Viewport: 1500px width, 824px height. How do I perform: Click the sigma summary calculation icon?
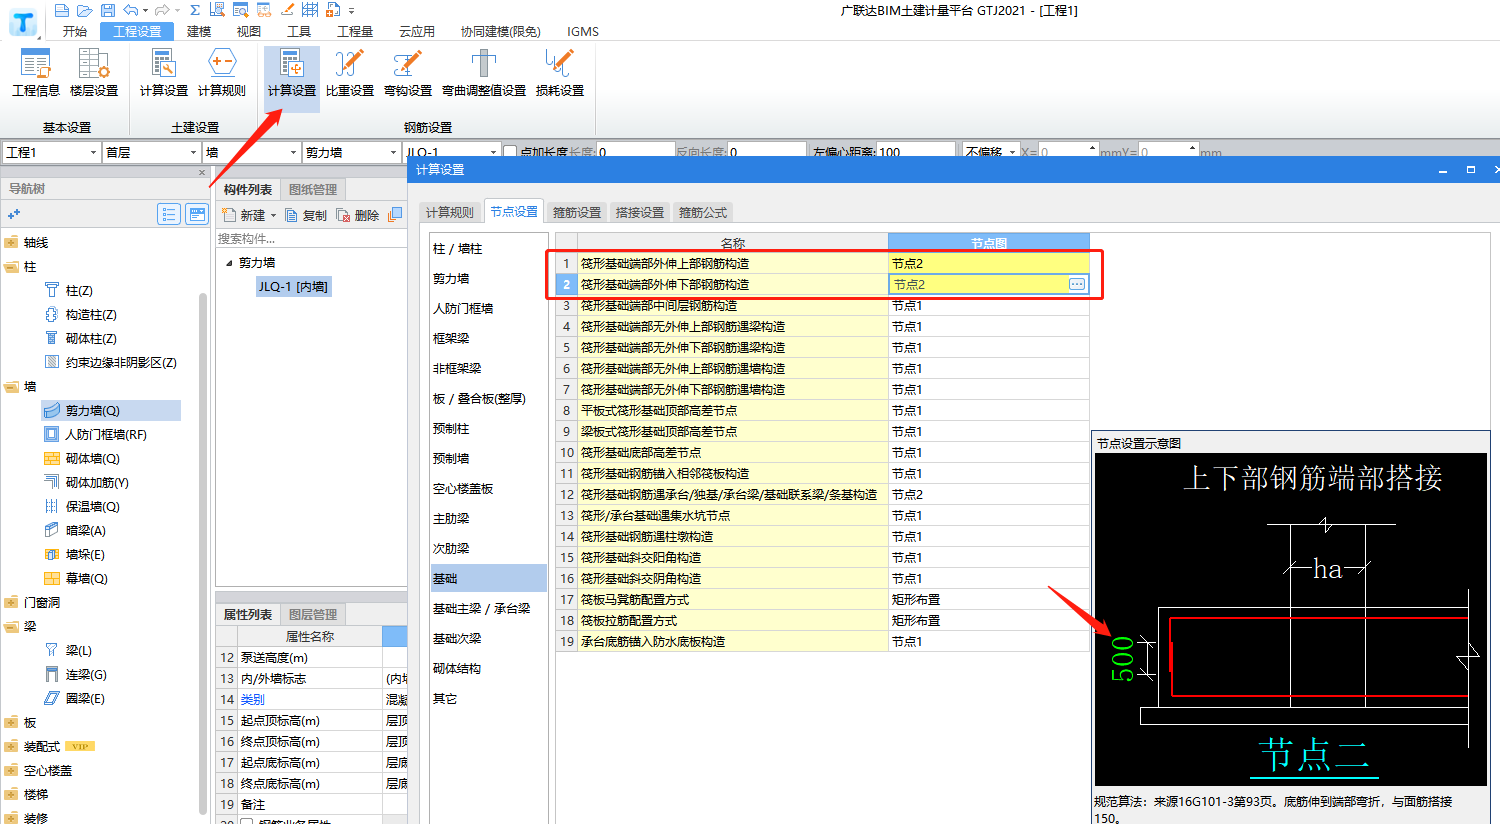tap(194, 10)
